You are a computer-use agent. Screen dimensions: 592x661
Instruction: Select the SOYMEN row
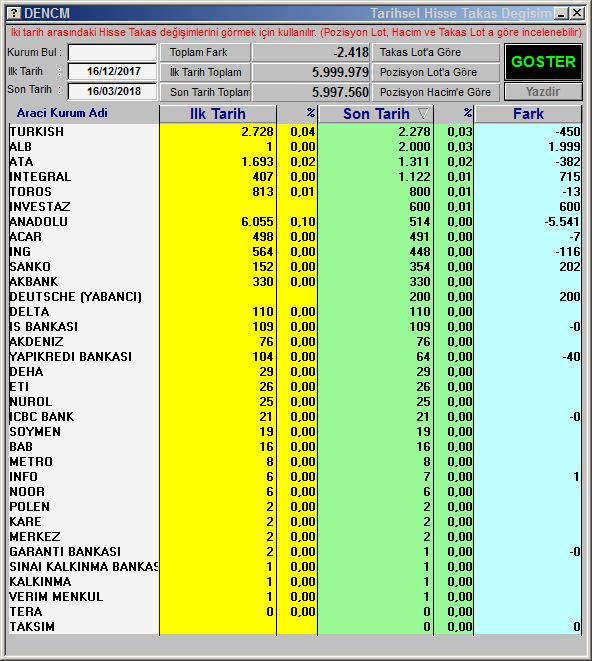pos(295,432)
